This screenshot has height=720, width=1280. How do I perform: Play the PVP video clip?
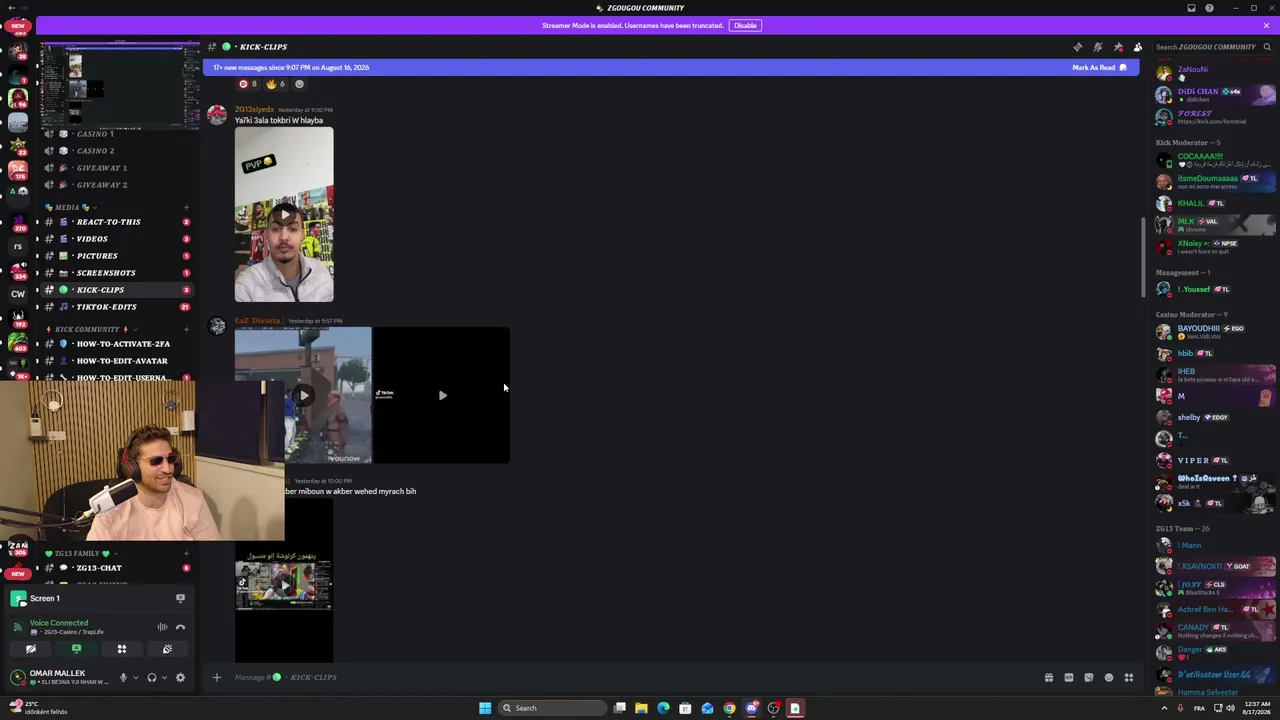284,214
